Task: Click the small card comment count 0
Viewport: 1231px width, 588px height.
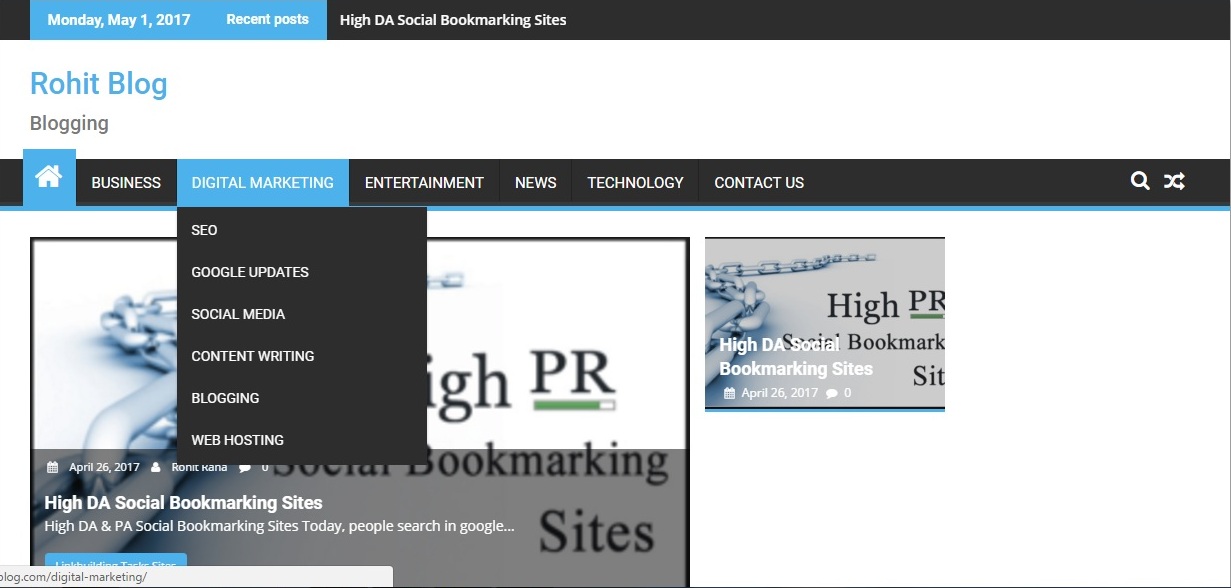Action: click(x=848, y=393)
